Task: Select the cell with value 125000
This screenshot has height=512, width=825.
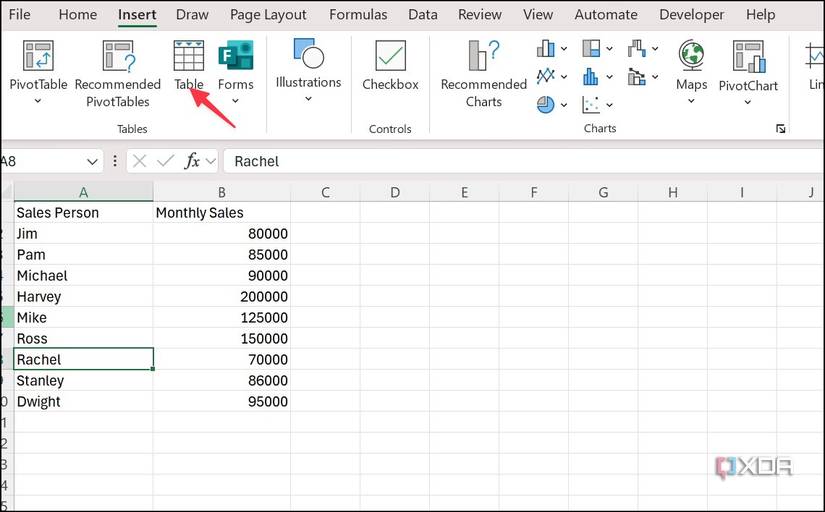Action: click(x=222, y=317)
